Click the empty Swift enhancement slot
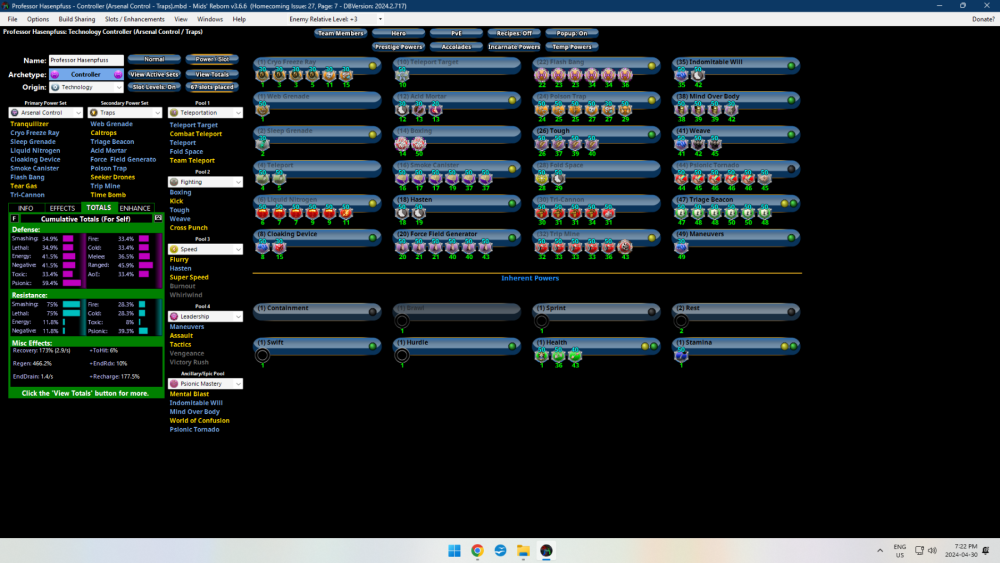Image resolution: width=1000 pixels, height=563 pixels. coord(262,356)
